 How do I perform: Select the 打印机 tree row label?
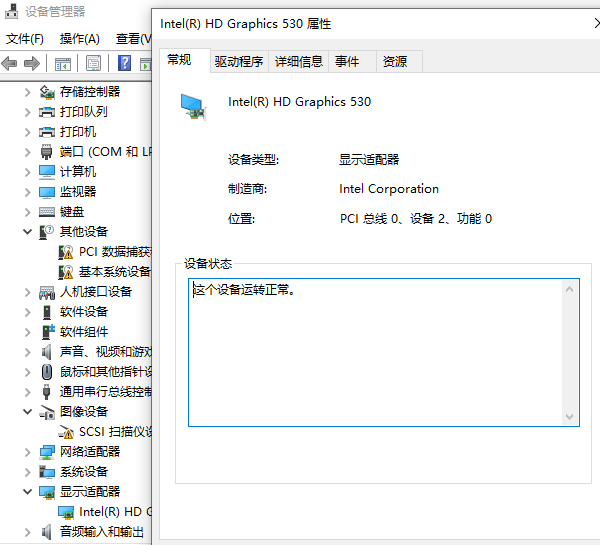[x=78, y=132]
